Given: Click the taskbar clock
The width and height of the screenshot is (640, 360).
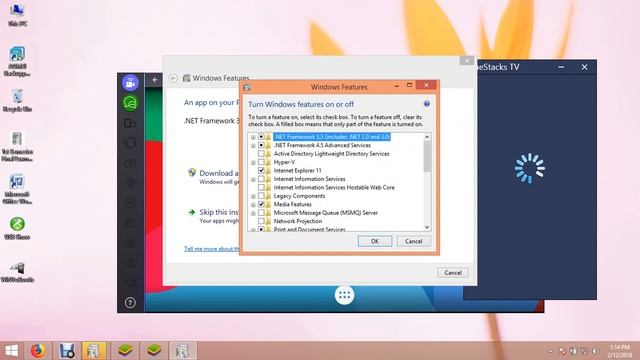Looking at the screenshot, I should click(x=620, y=351).
